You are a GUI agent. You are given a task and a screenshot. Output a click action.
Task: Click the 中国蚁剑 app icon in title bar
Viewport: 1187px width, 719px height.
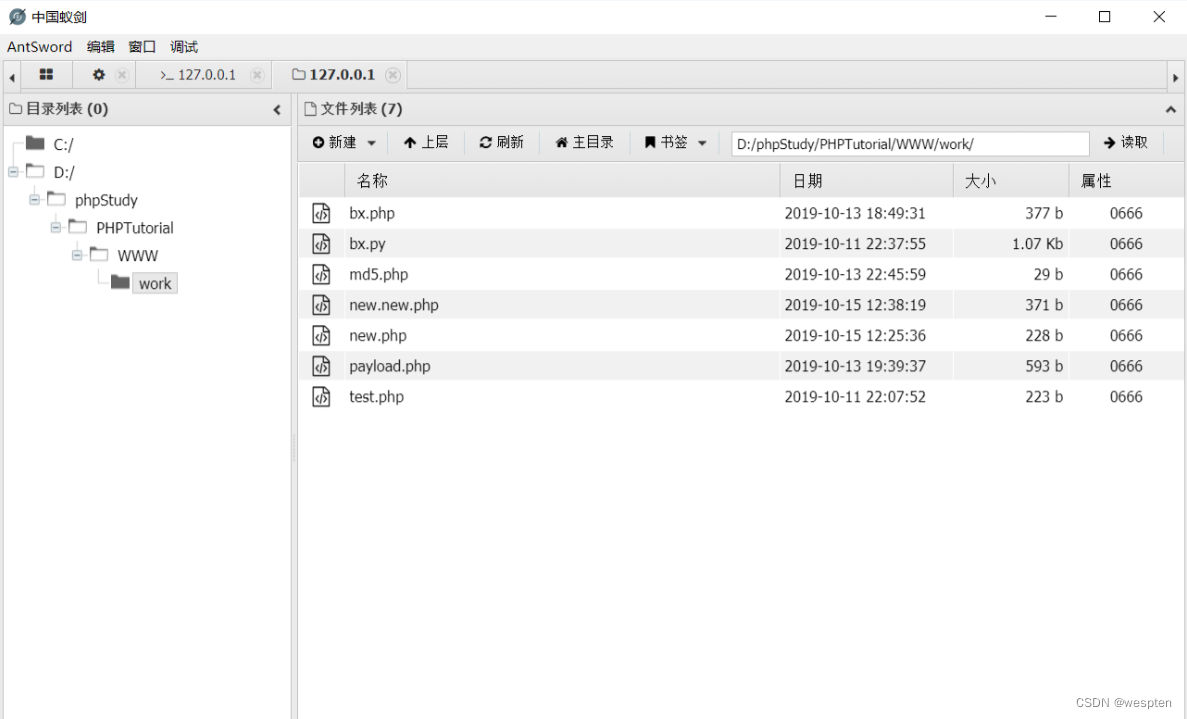(17, 17)
